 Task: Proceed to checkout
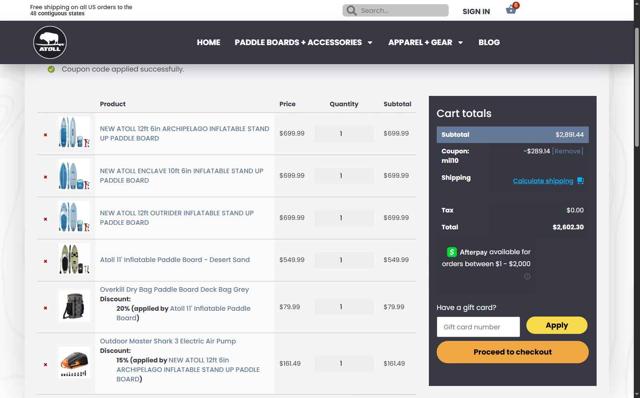(x=512, y=352)
